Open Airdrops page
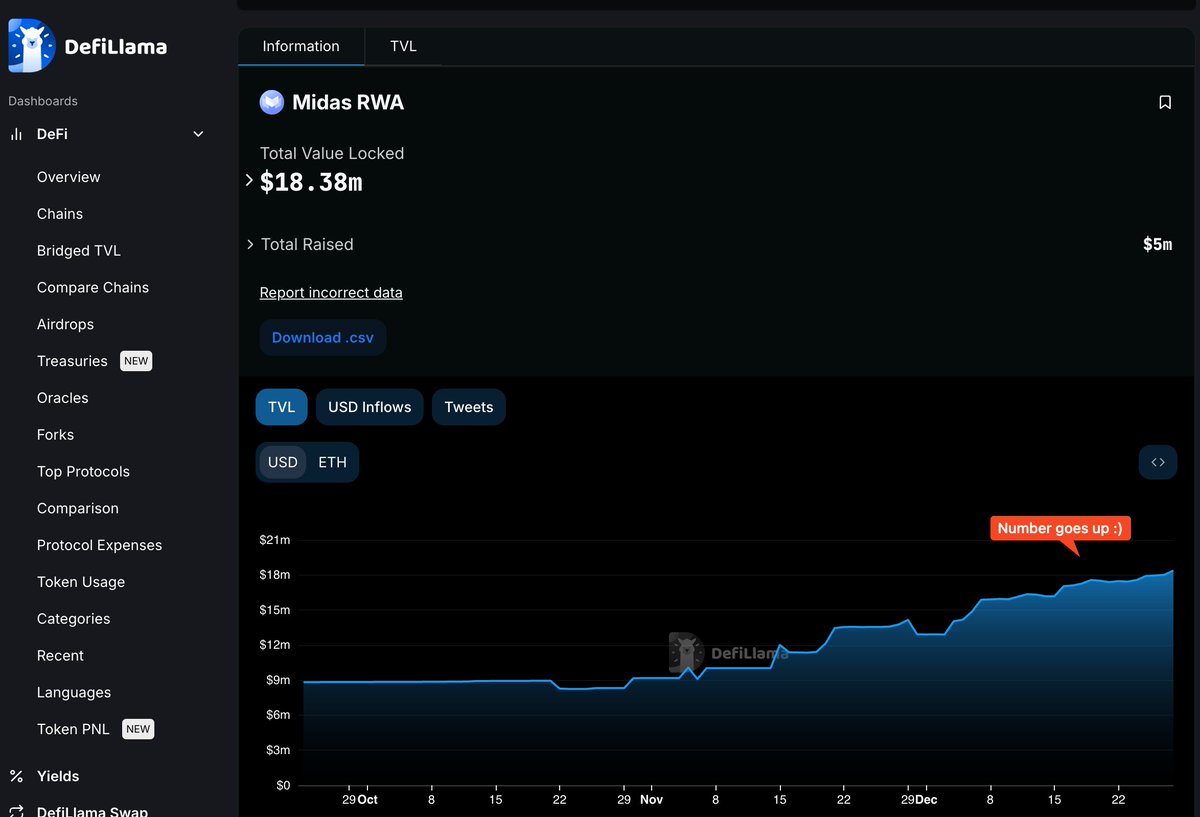The image size is (1200, 817). pyautogui.click(x=65, y=324)
